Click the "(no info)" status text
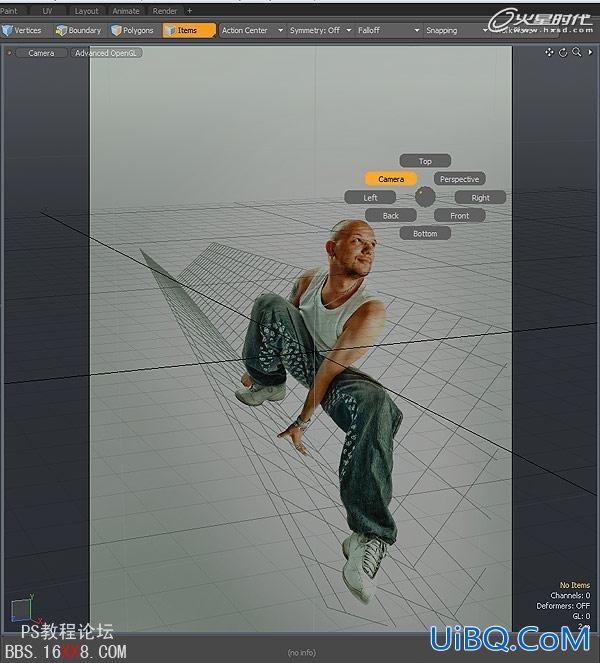 pyautogui.click(x=301, y=652)
